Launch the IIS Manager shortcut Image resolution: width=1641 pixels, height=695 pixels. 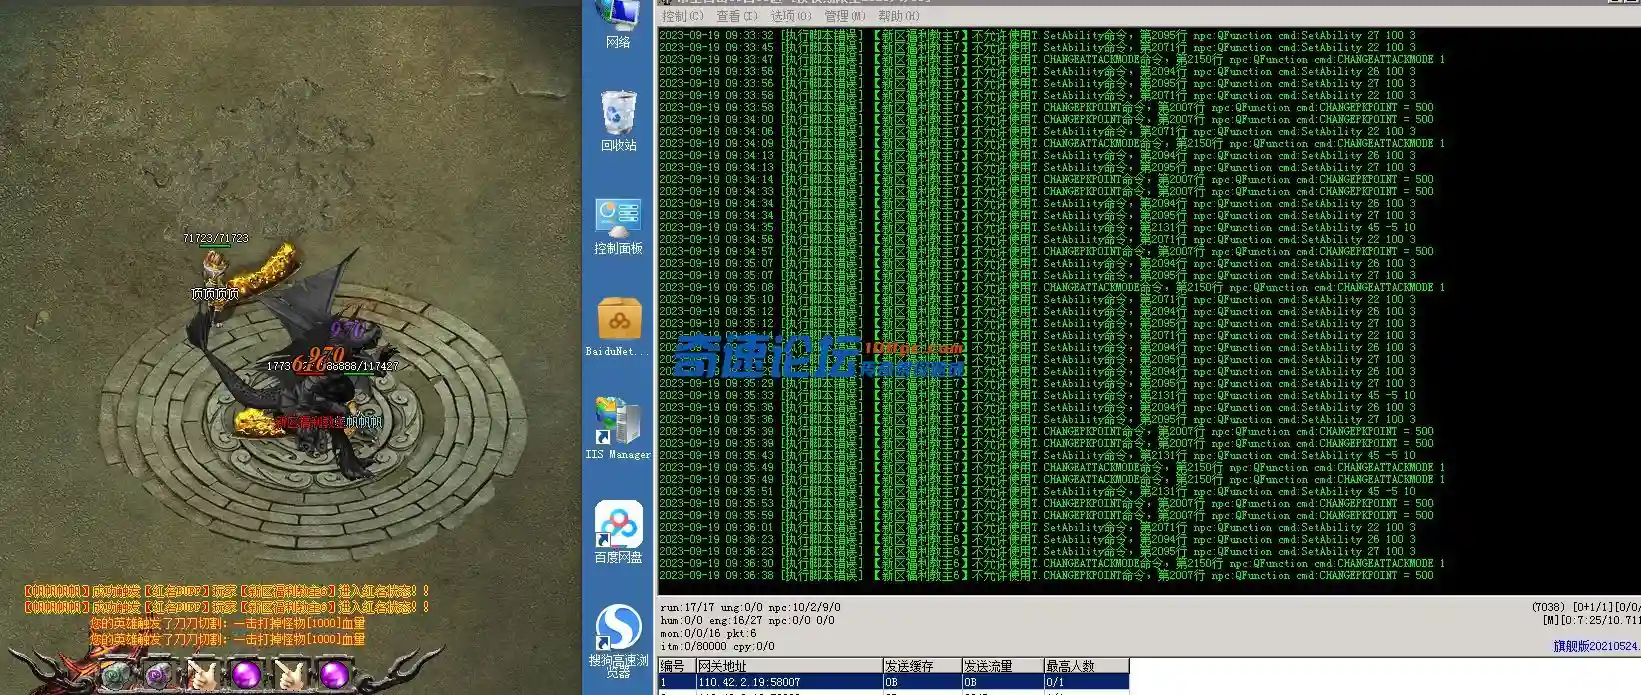[x=618, y=428]
